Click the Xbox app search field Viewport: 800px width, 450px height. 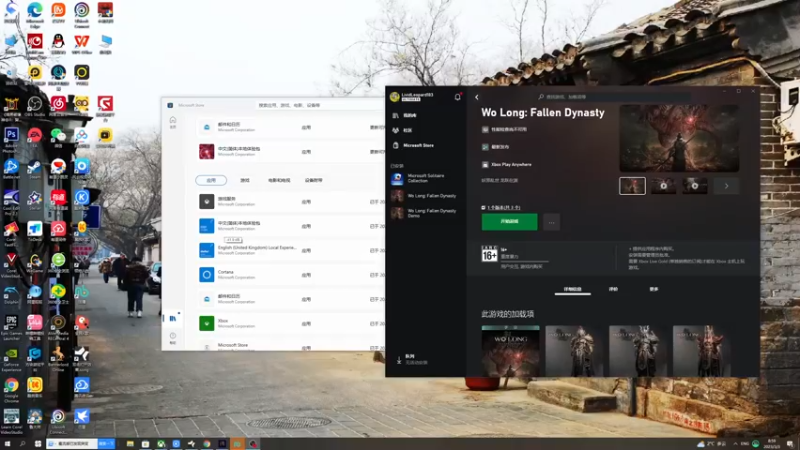tap(615, 96)
